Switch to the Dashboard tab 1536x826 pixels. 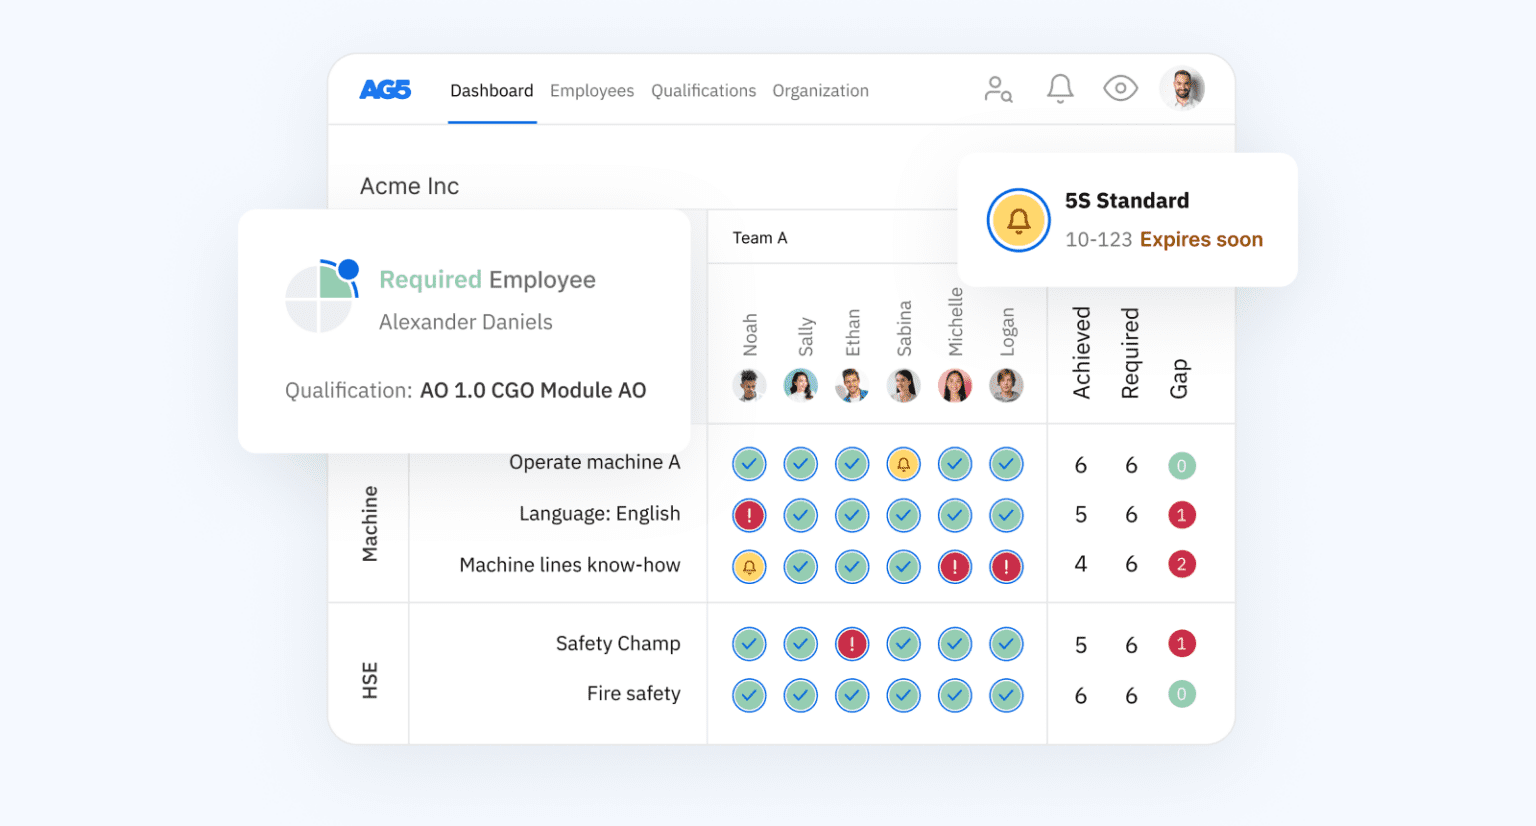click(491, 91)
